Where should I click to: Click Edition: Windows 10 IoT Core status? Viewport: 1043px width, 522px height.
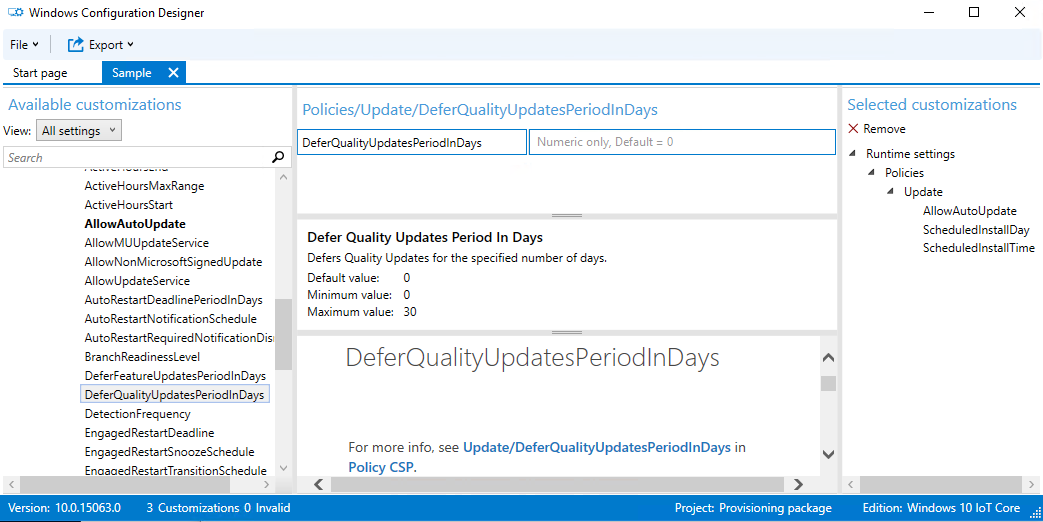(941, 508)
